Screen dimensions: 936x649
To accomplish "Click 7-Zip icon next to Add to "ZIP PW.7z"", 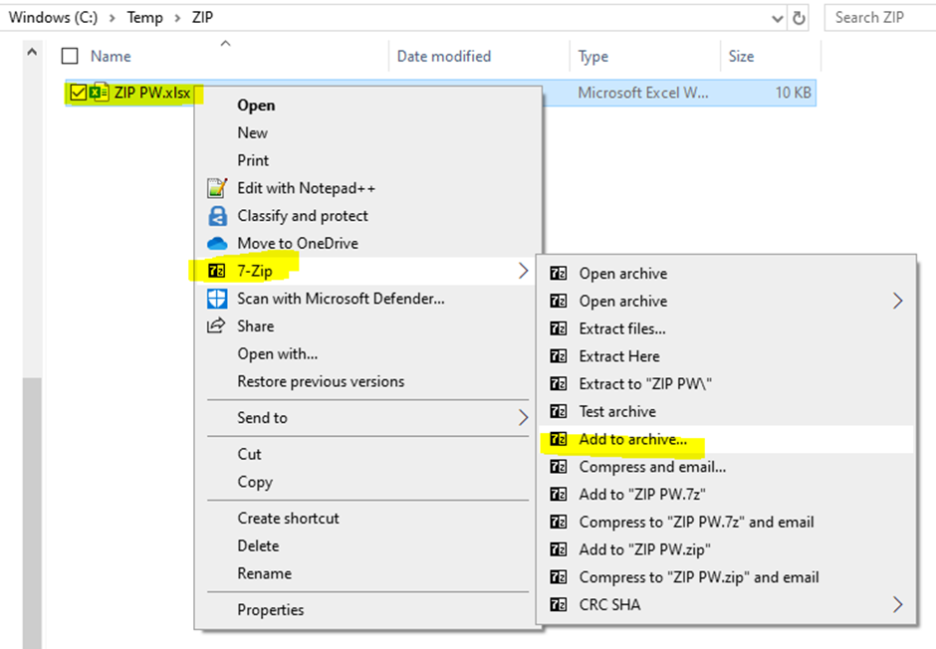I will pyautogui.click(x=558, y=494).
